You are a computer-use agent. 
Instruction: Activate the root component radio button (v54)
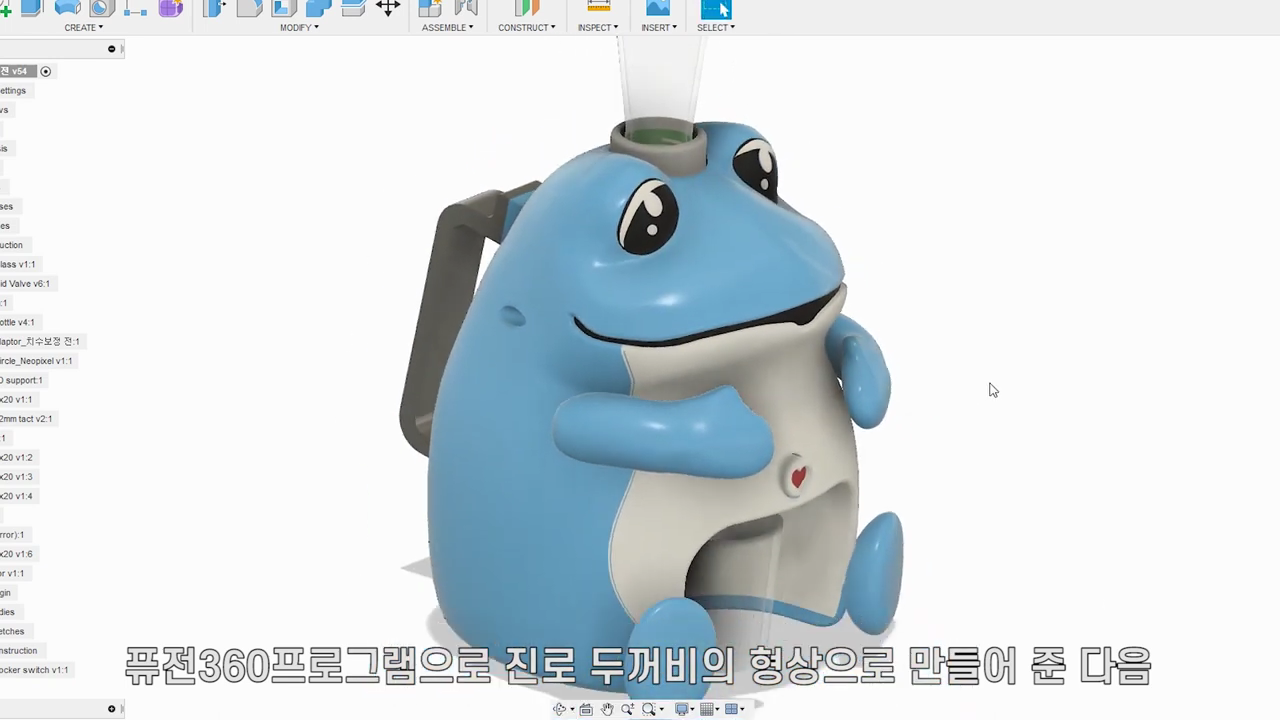tap(46, 71)
